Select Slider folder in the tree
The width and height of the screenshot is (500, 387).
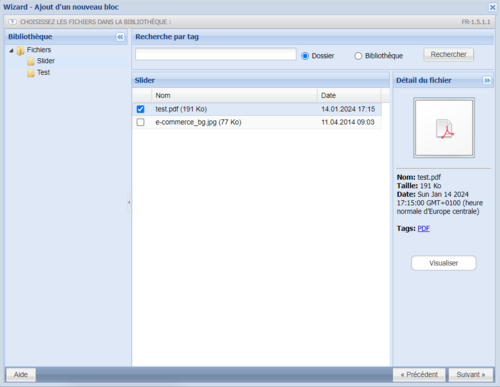pyautogui.click(x=46, y=61)
